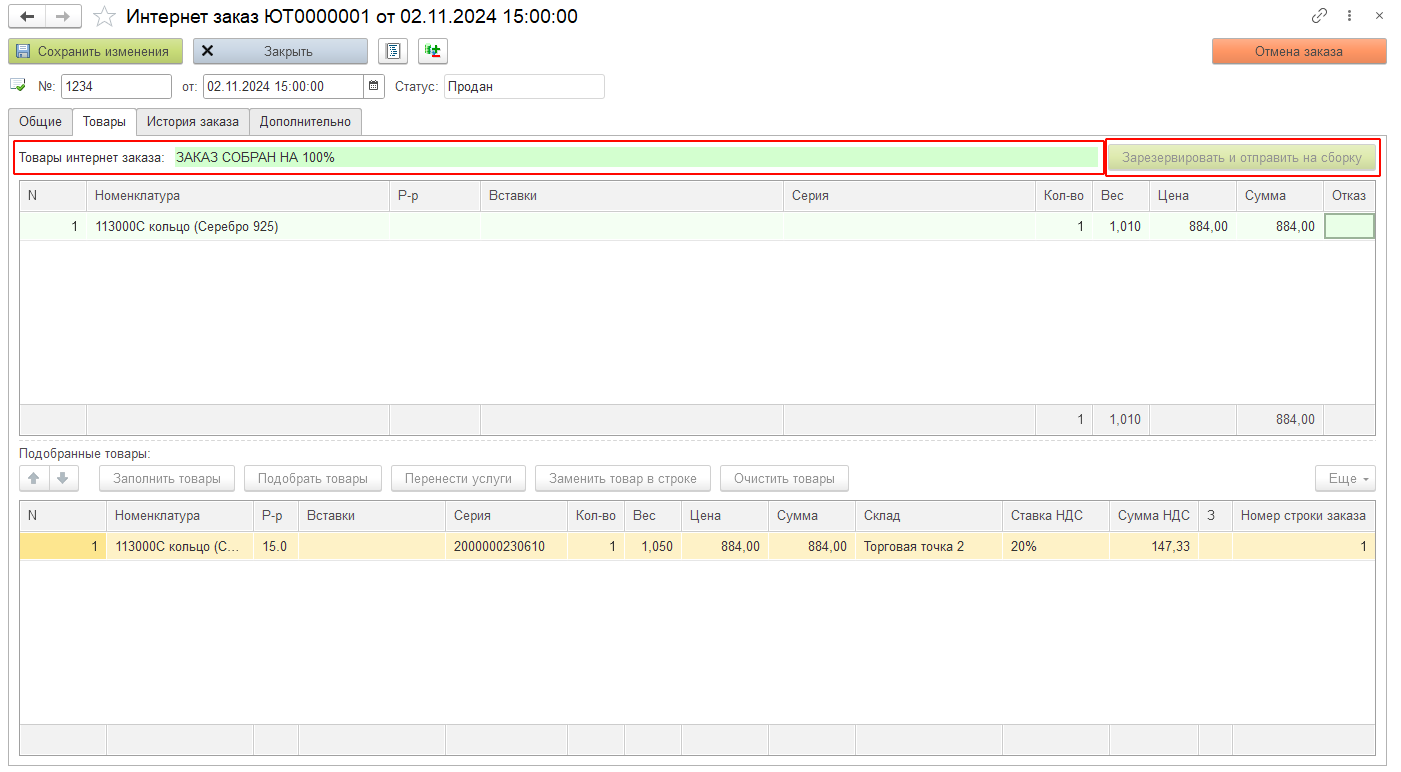The width and height of the screenshot is (1401, 772).
Task: Click Заменить товар в строке button
Action: pos(623,478)
